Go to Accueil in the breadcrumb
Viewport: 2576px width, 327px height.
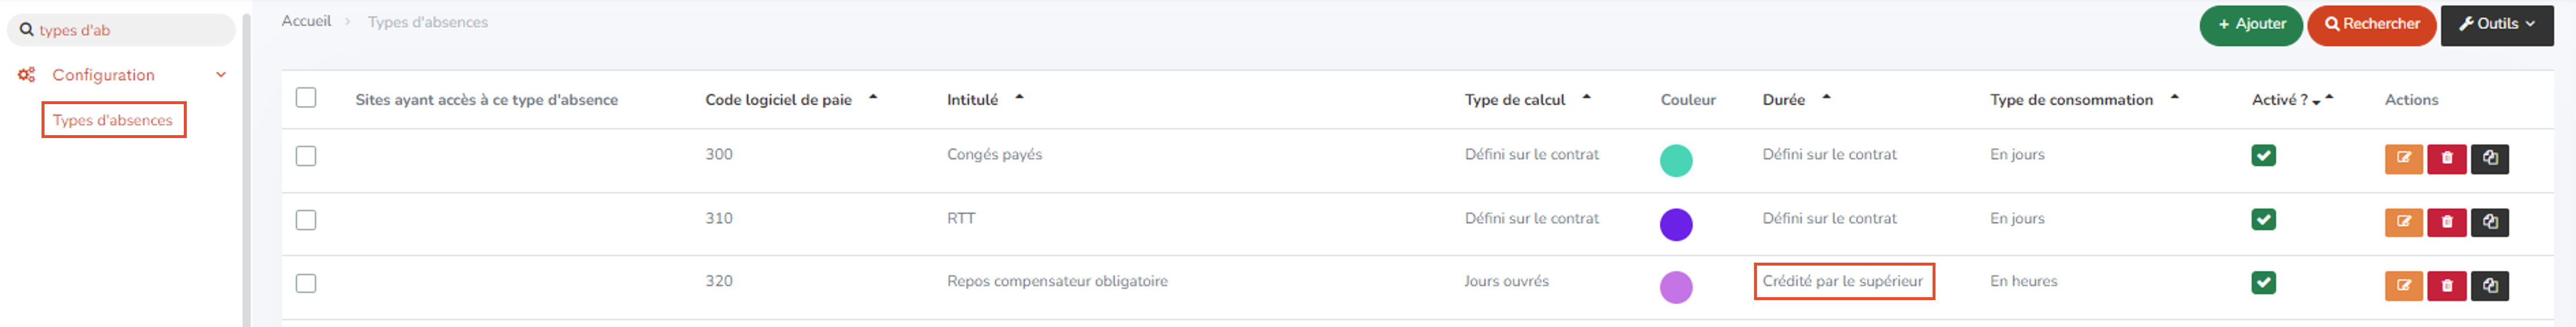(306, 21)
